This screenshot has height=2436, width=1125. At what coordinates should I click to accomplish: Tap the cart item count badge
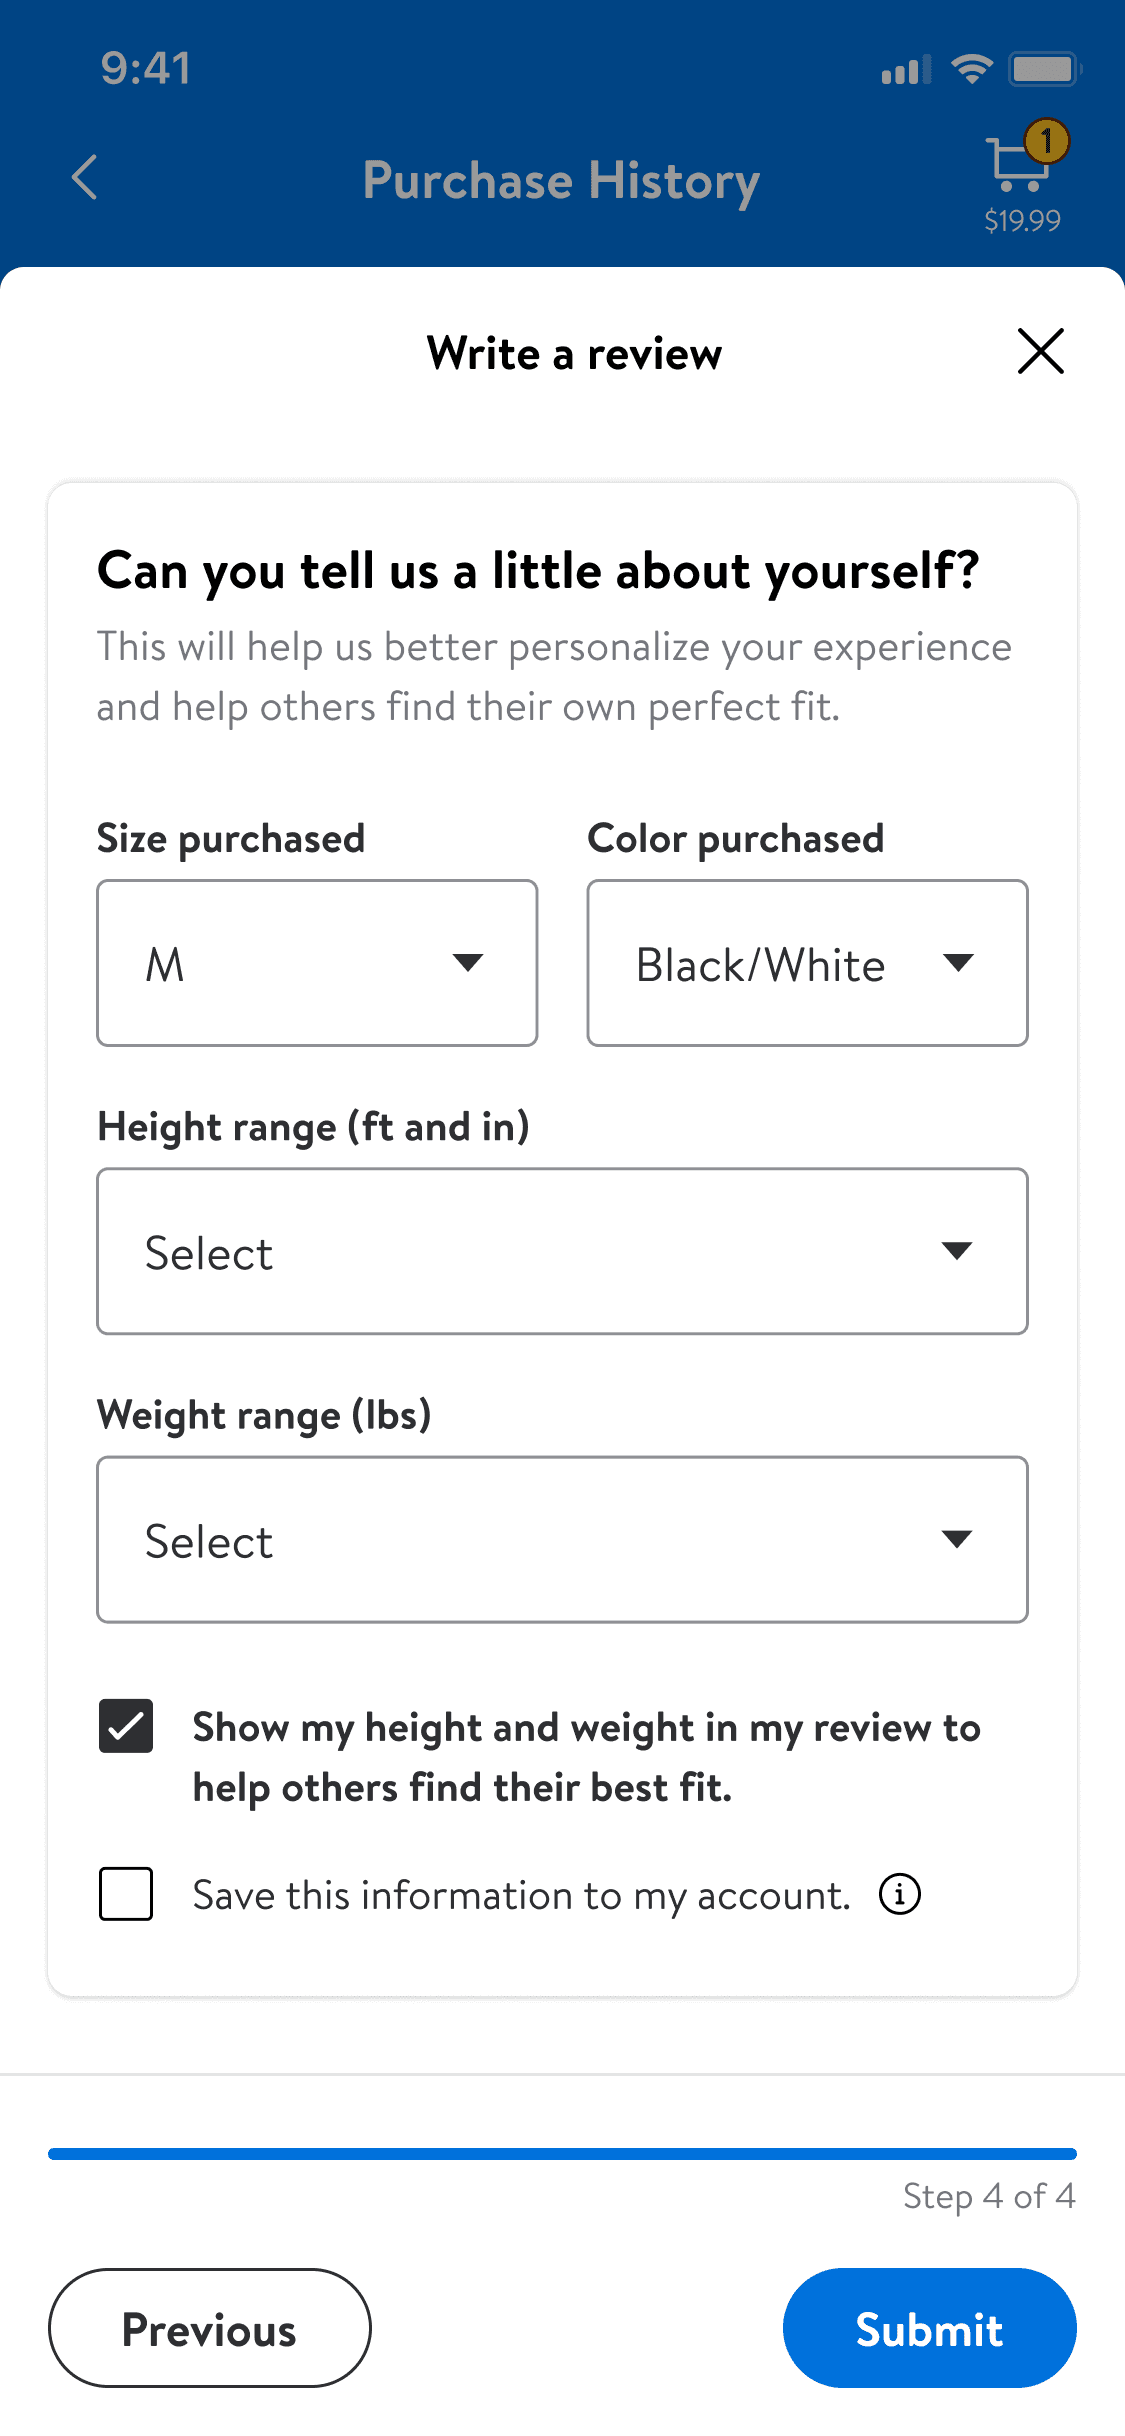click(1047, 141)
